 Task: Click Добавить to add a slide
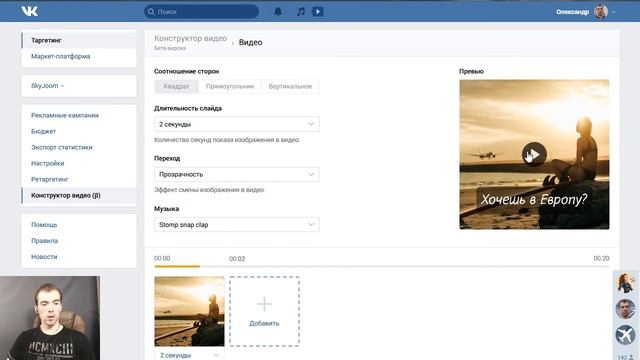pyautogui.click(x=264, y=311)
